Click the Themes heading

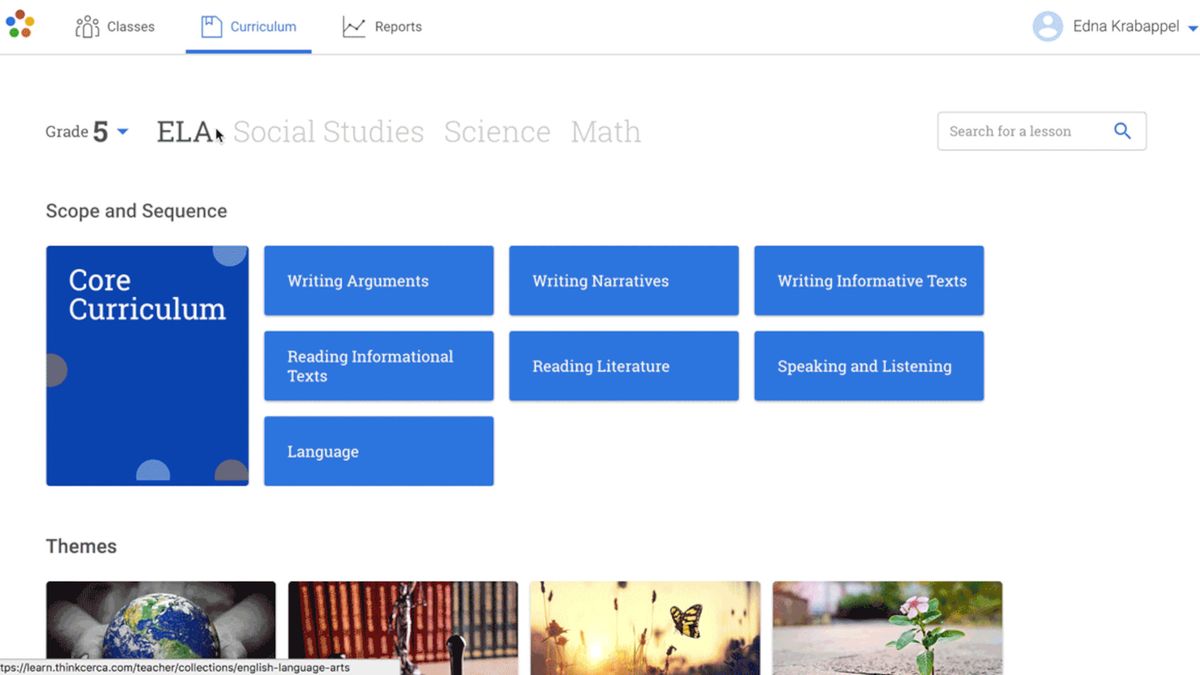coord(81,546)
